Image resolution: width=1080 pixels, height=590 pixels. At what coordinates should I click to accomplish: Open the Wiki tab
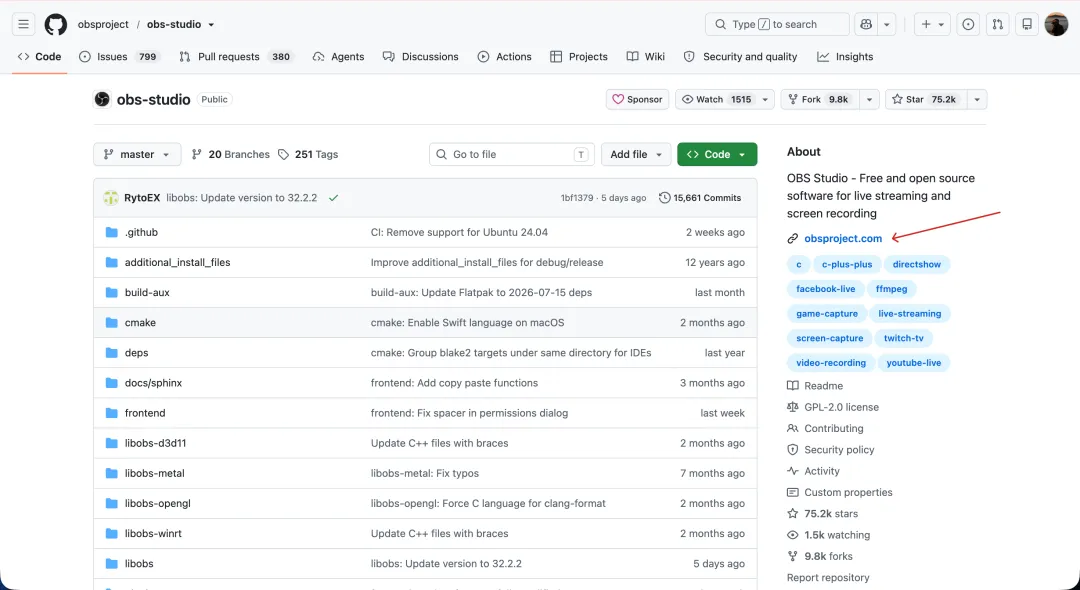645,56
